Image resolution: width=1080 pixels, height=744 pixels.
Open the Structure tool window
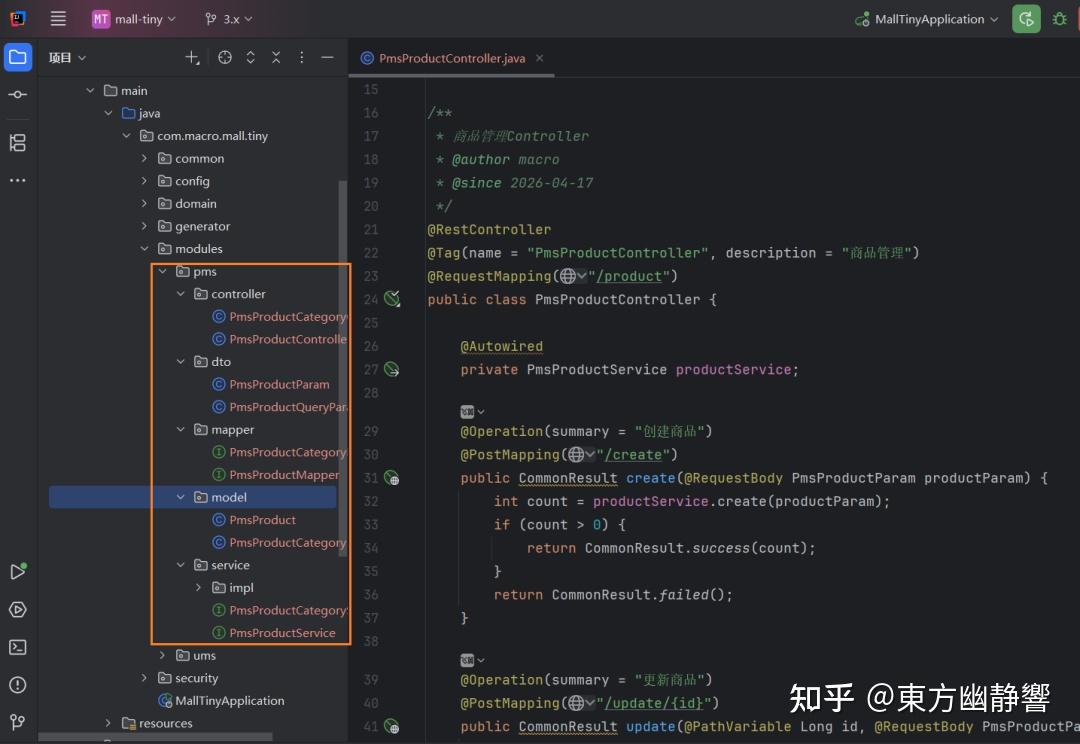[18, 143]
